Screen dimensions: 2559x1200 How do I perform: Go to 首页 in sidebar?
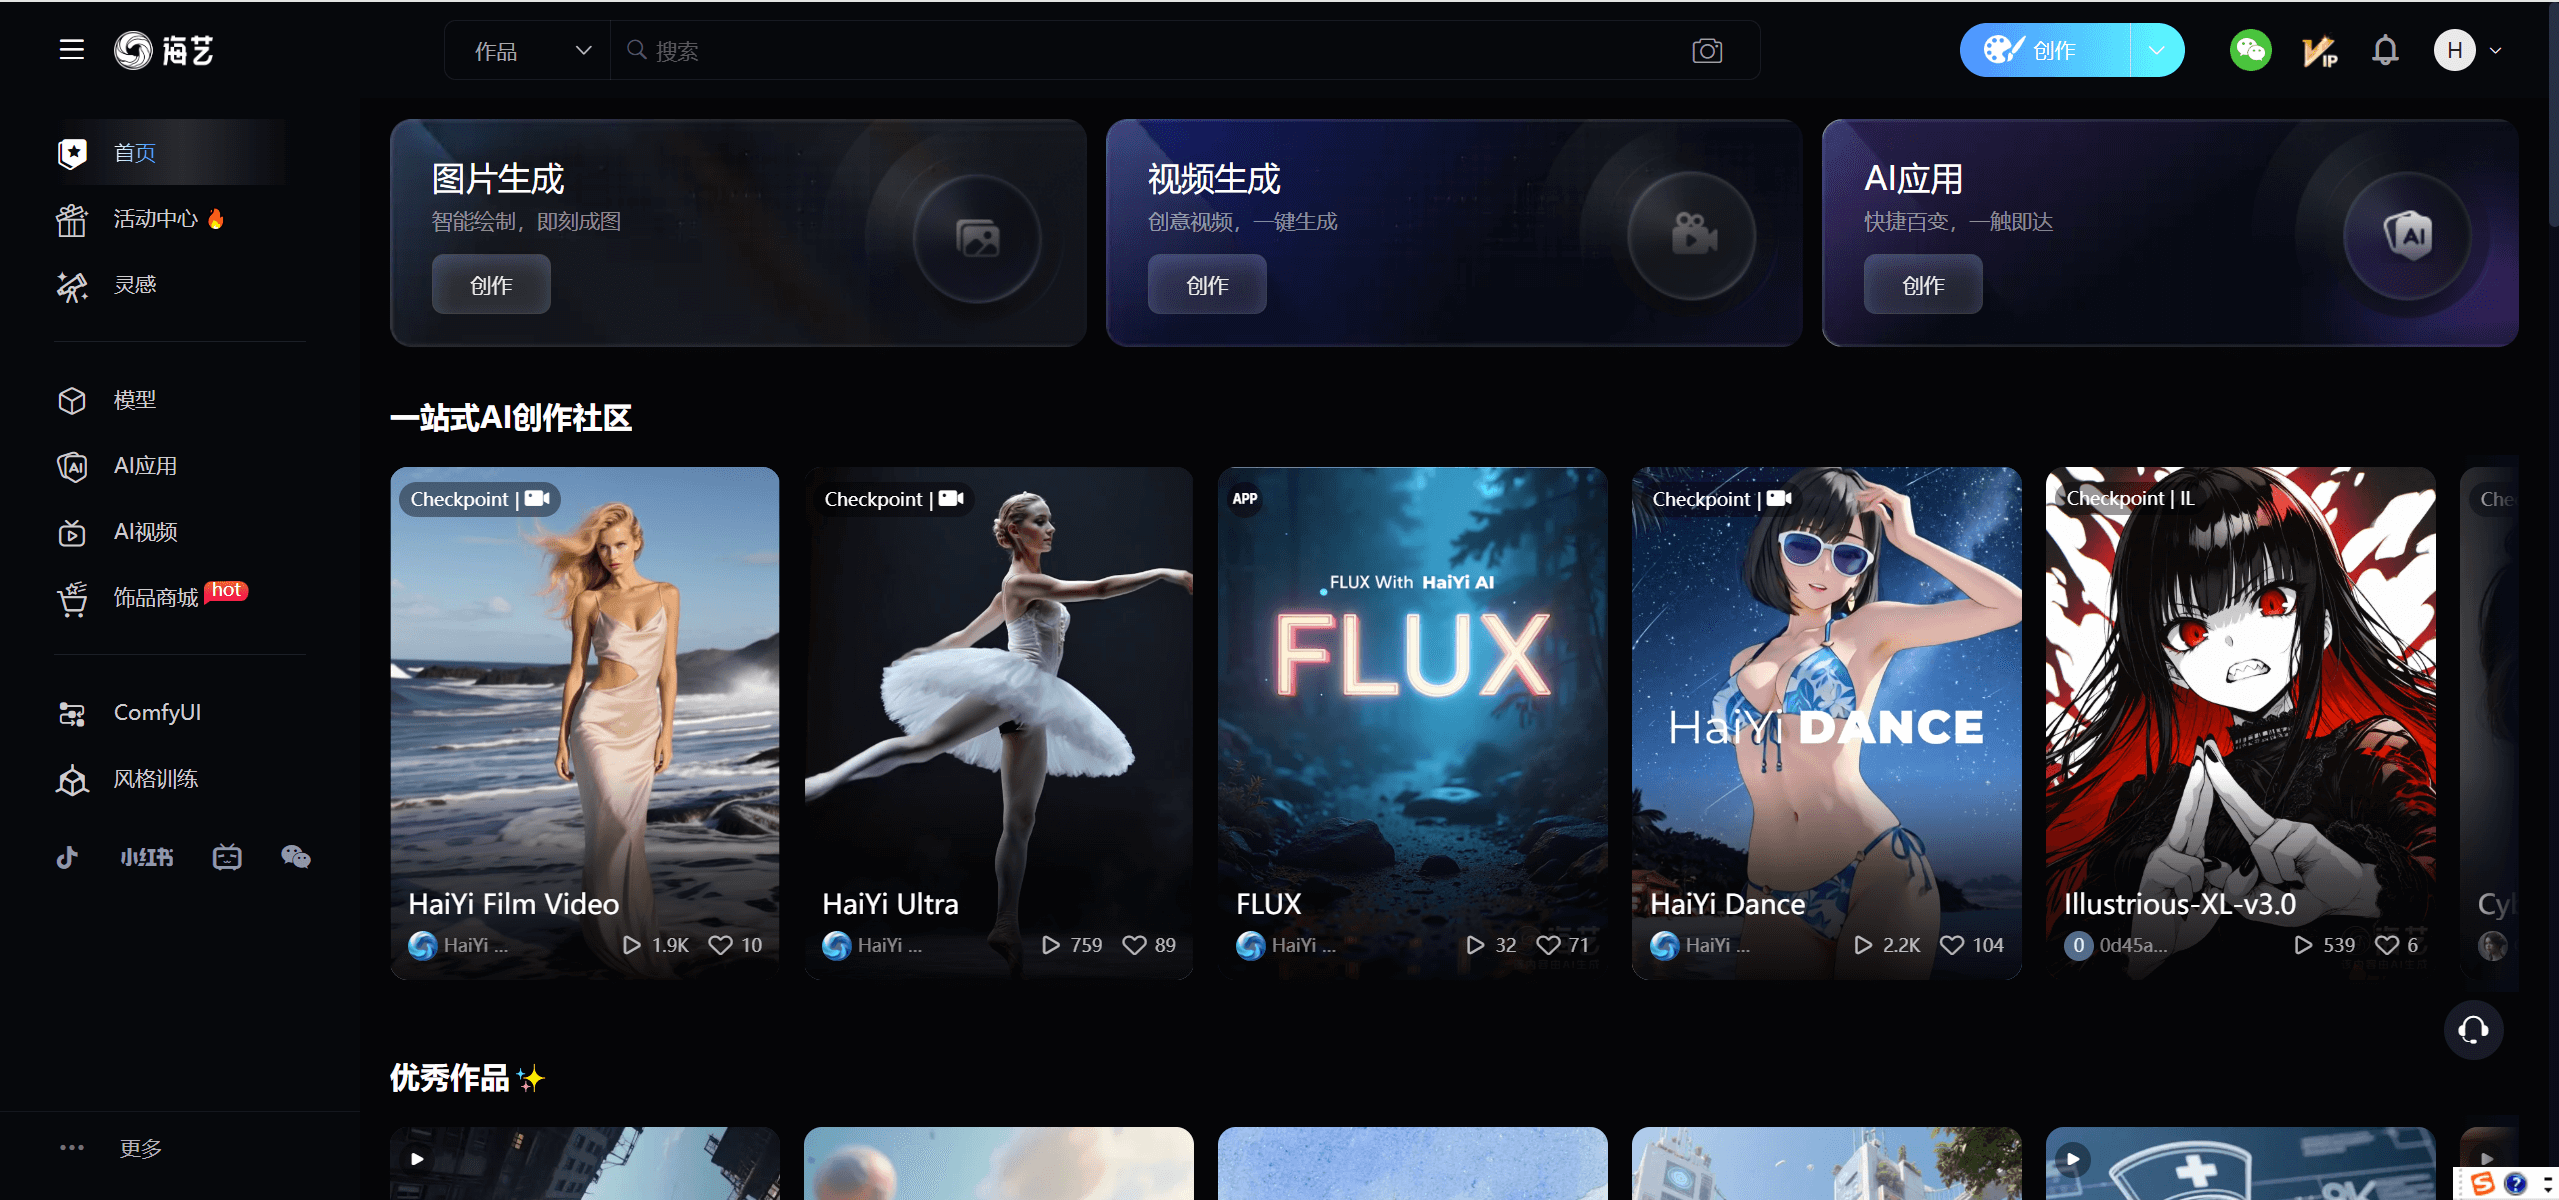pyautogui.click(x=170, y=152)
